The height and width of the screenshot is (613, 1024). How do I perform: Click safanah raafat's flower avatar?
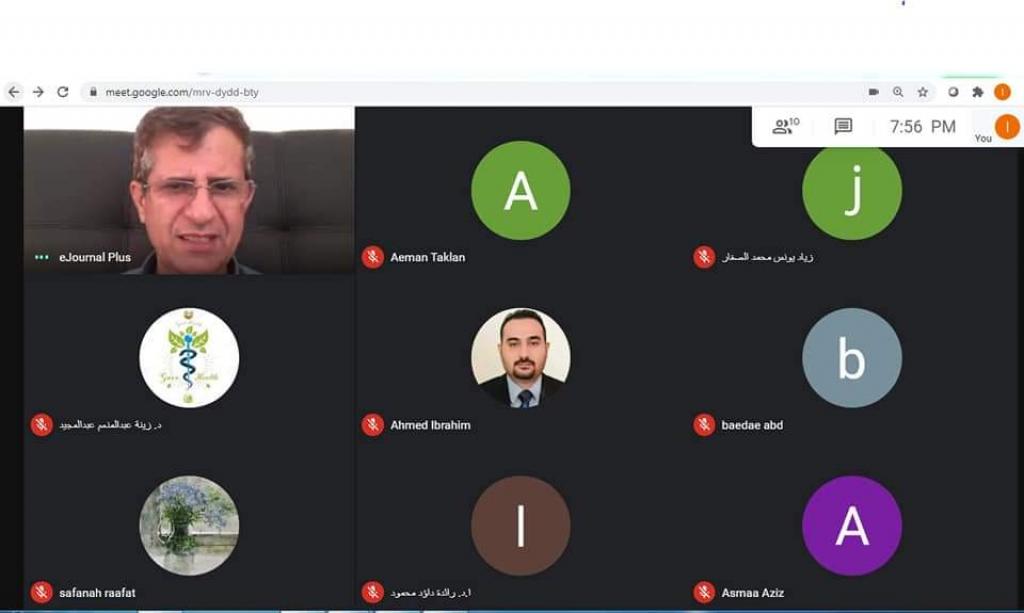click(x=189, y=526)
